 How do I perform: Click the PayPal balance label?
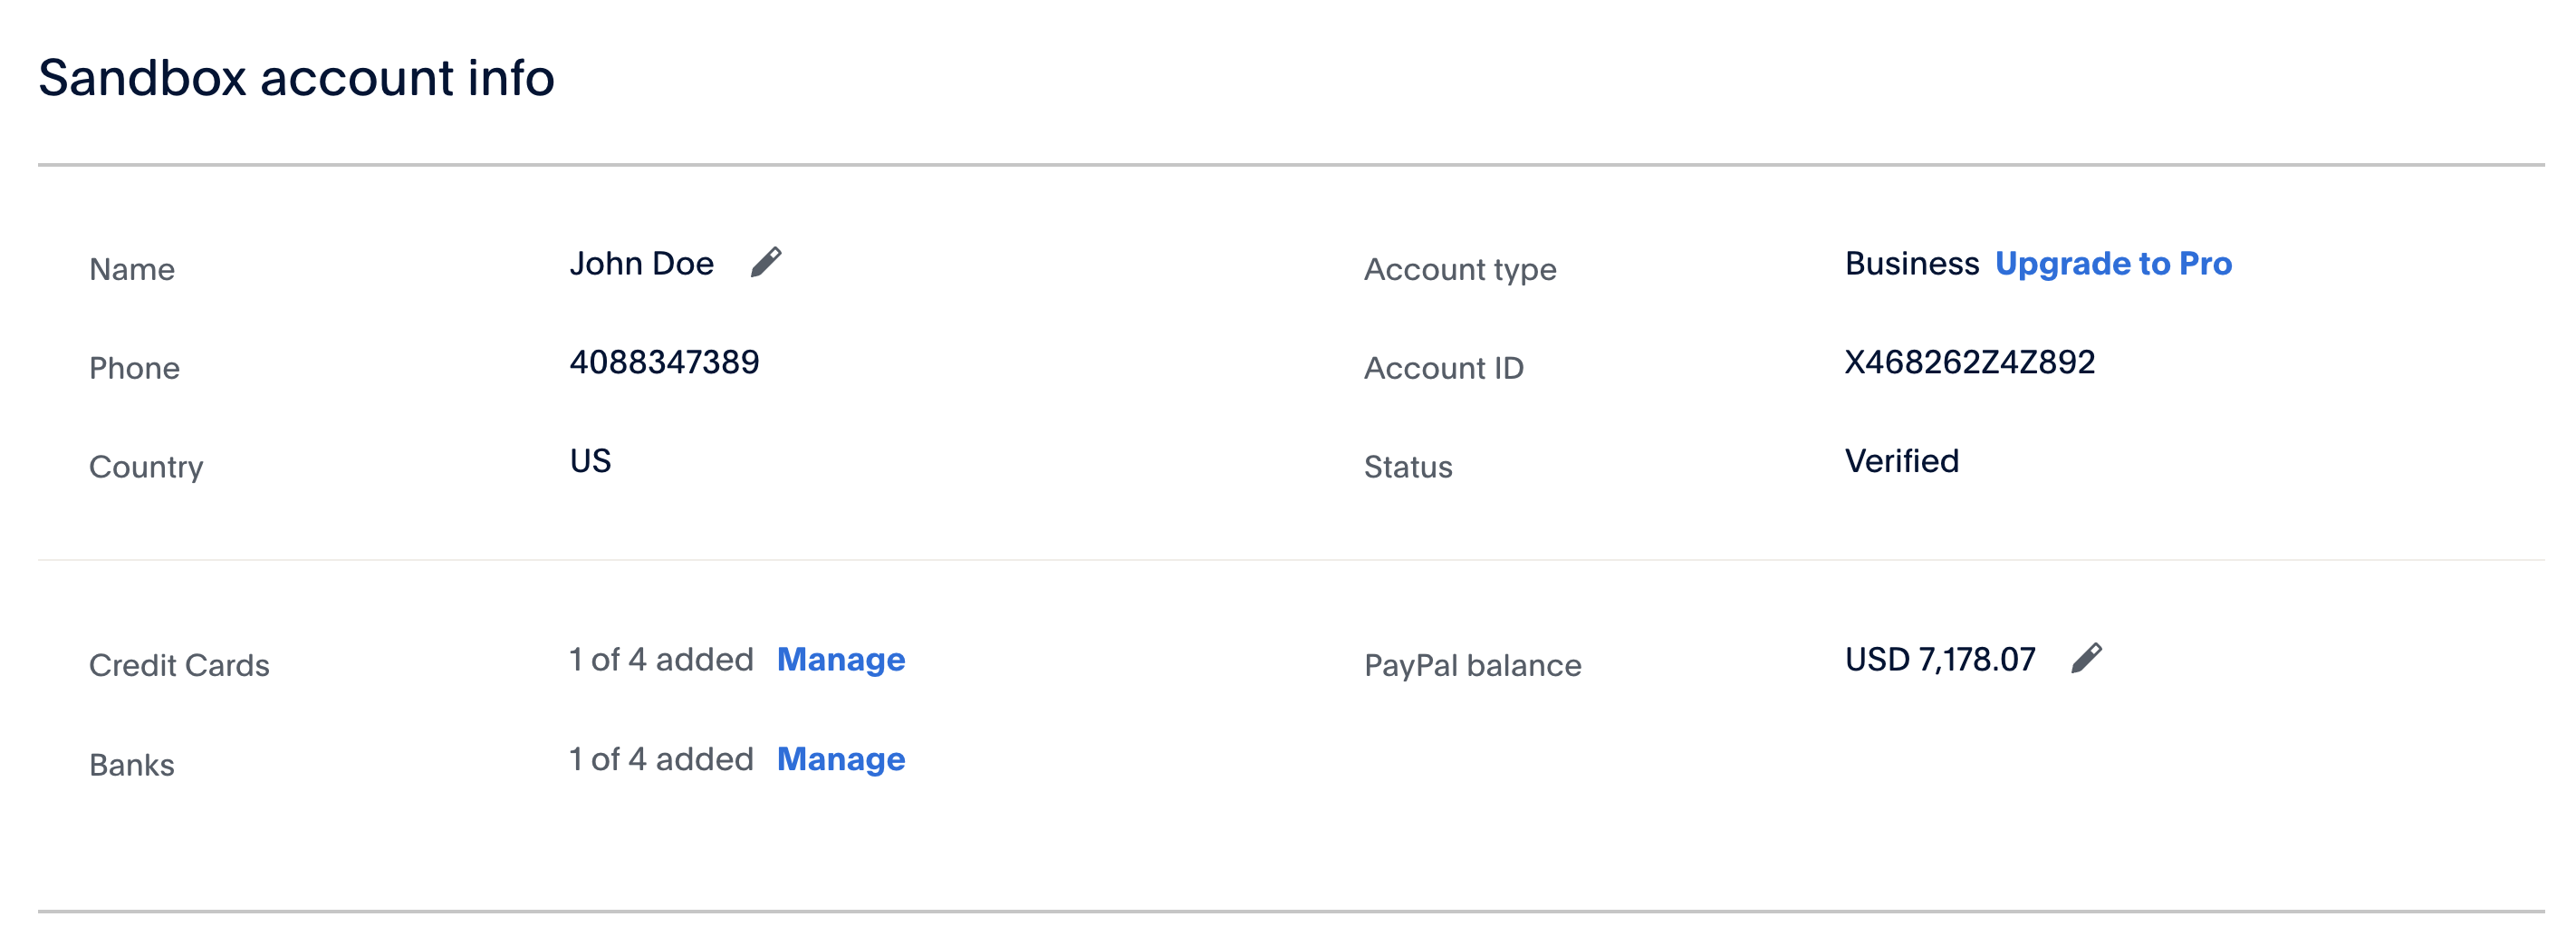[1472, 666]
